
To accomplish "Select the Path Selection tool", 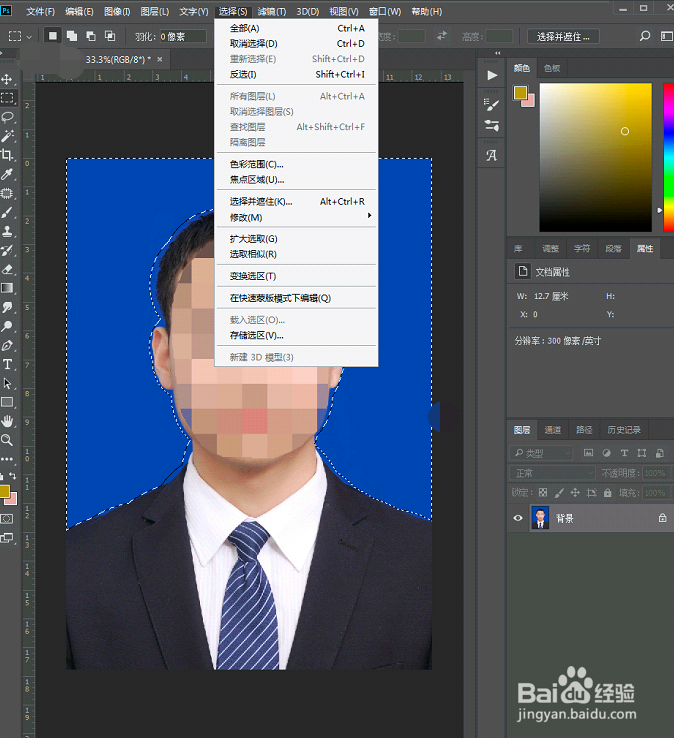I will pyautogui.click(x=7, y=383).
